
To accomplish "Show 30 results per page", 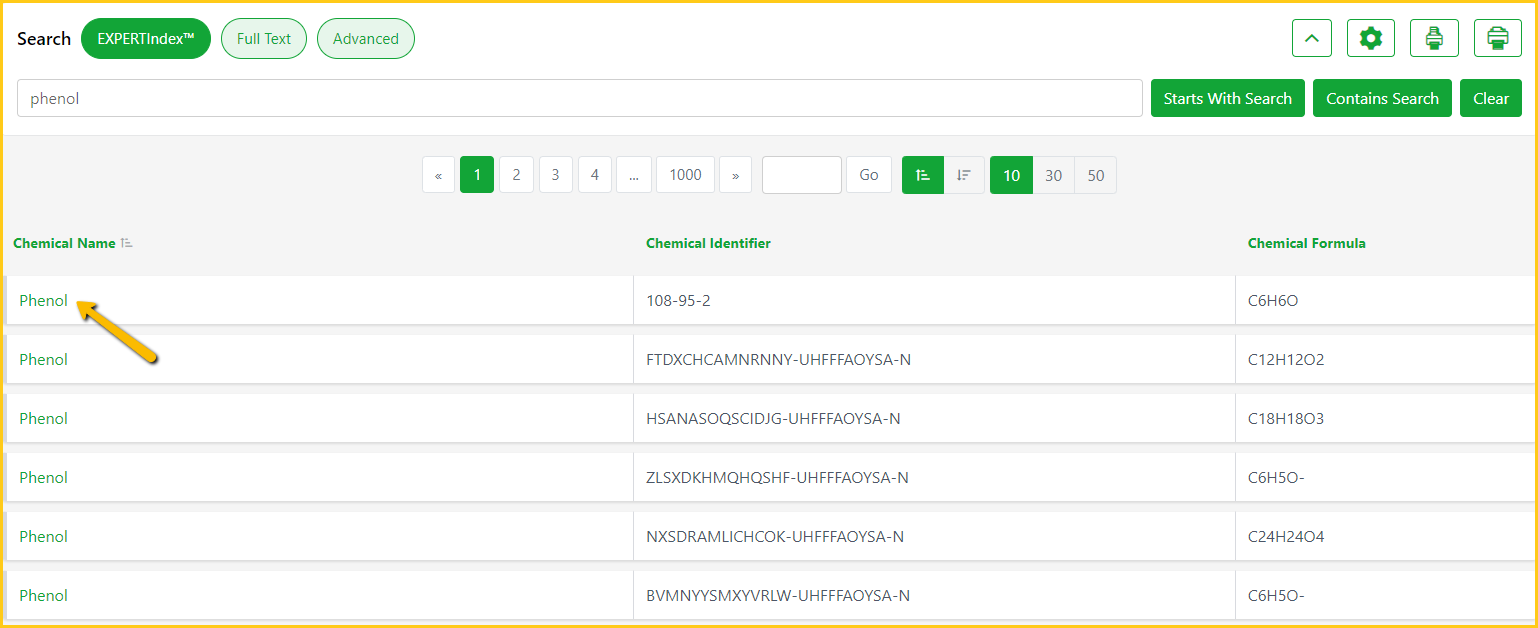I will click(x=1053, y=175).
